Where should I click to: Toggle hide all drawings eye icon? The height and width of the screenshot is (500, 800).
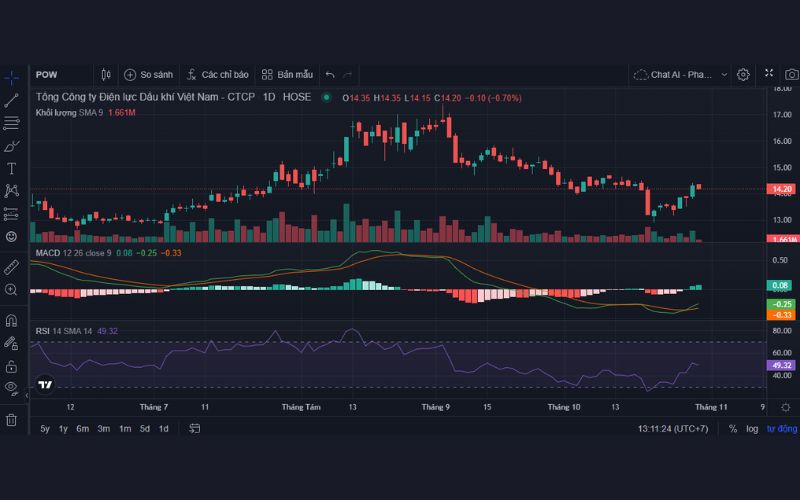coord(12,387)
